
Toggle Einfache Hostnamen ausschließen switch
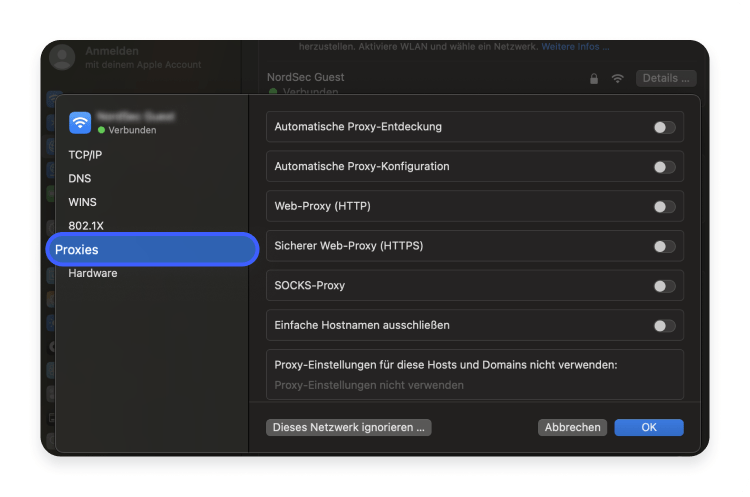point(664,326)
